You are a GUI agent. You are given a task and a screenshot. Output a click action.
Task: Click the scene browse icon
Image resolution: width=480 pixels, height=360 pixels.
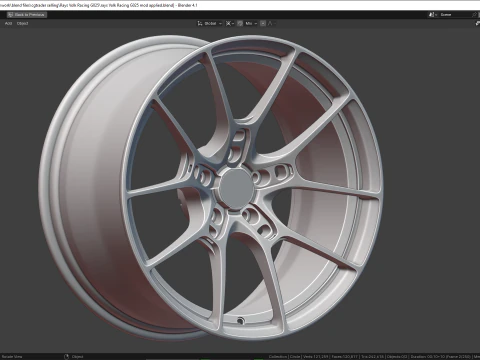click(x=433, y=15)
